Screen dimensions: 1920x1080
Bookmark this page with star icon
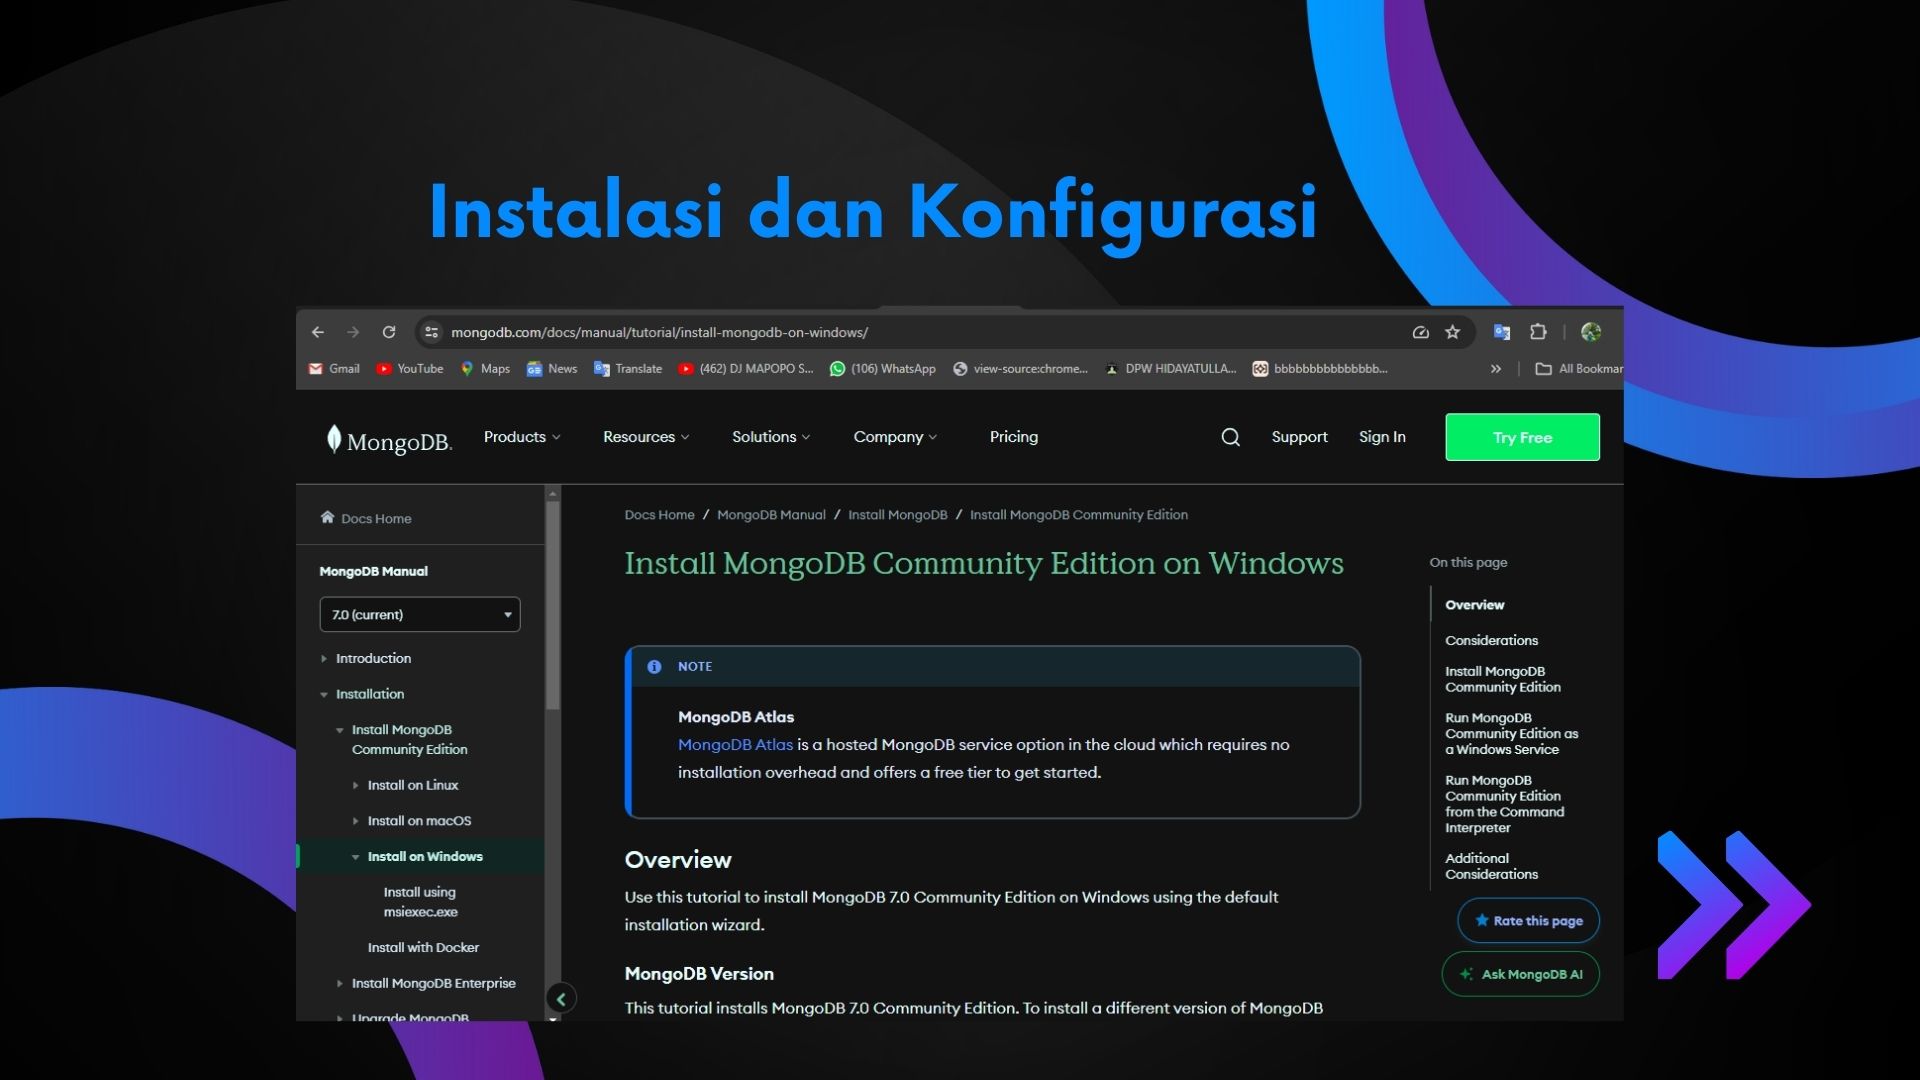point(1453,332)
